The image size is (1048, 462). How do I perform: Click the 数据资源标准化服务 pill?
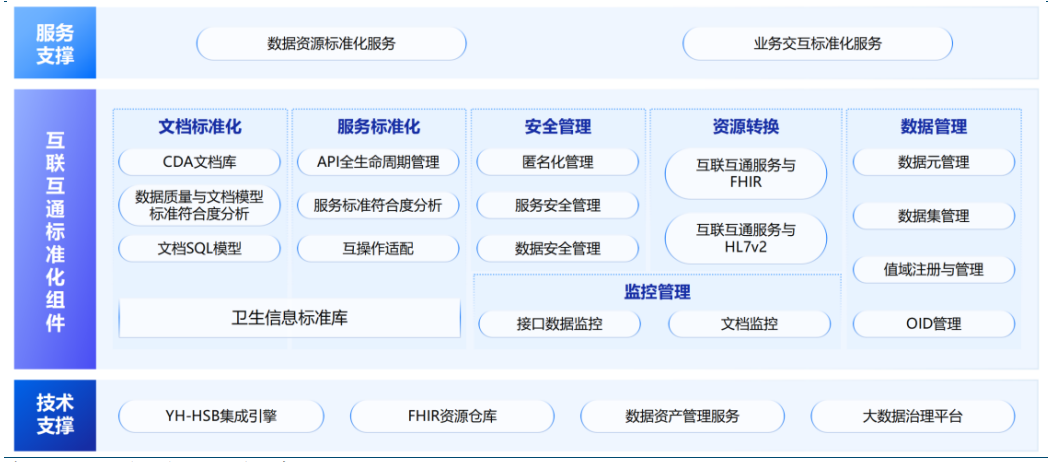331,44
